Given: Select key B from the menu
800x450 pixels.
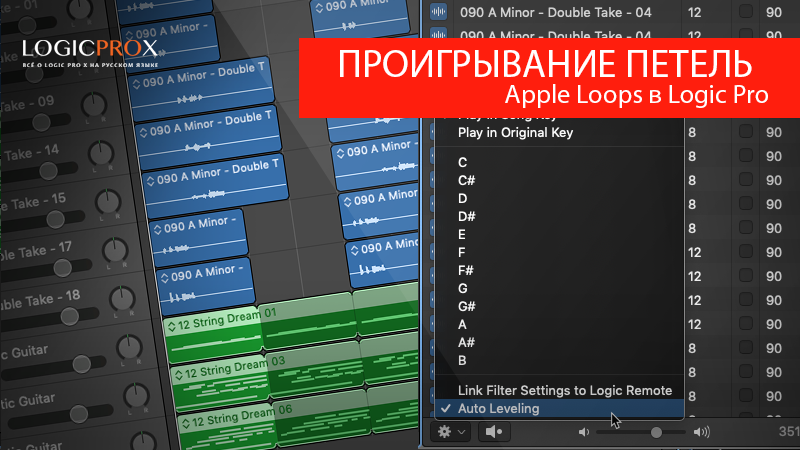Looking at the screenshot, I should 462,361.
